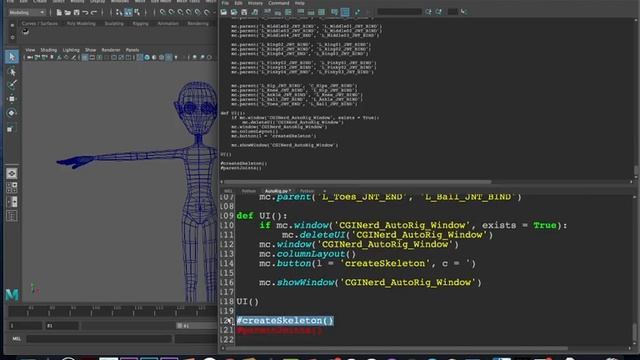640x360 pixels.
Task: Open the Sculpting shelf tab
Action: point(114,24)
